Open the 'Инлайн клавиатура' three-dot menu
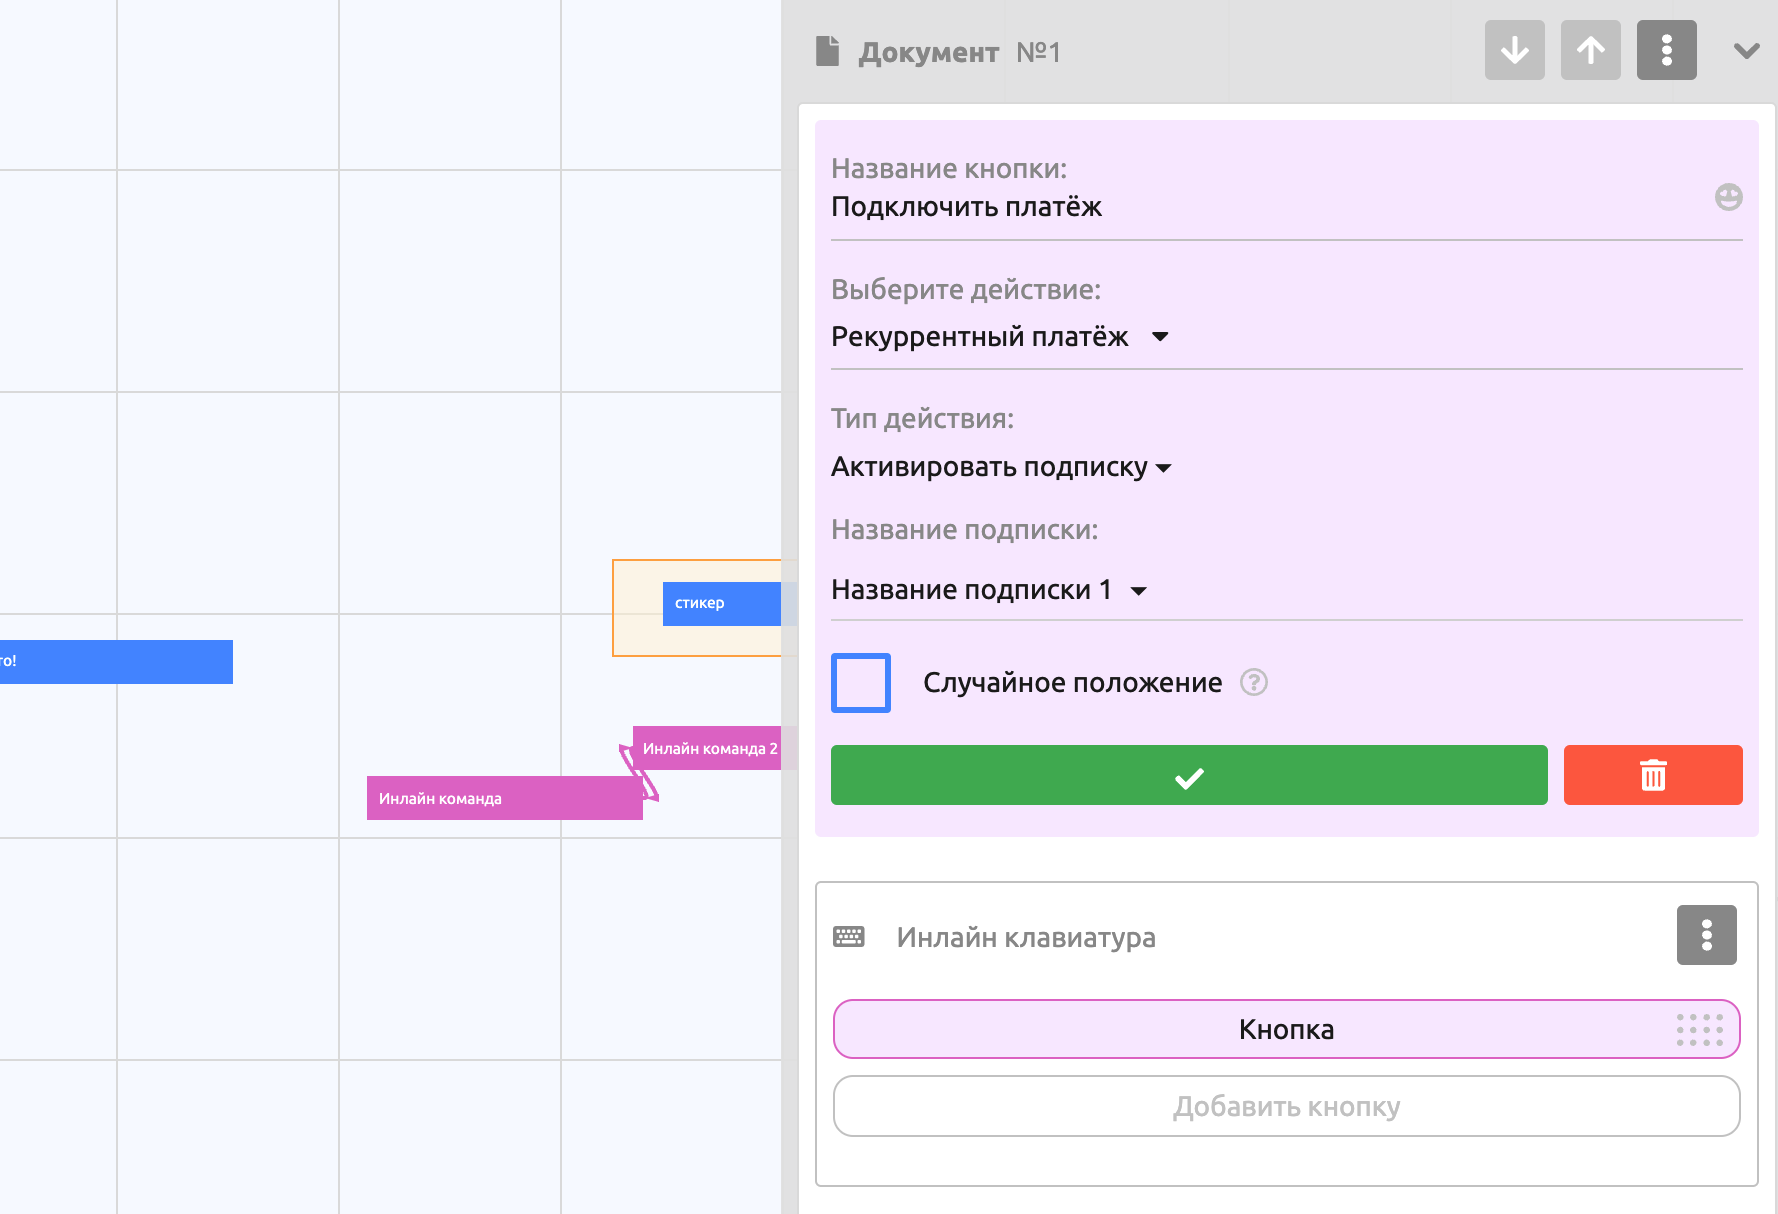1778x1214 pixels. coord(1706,935)
